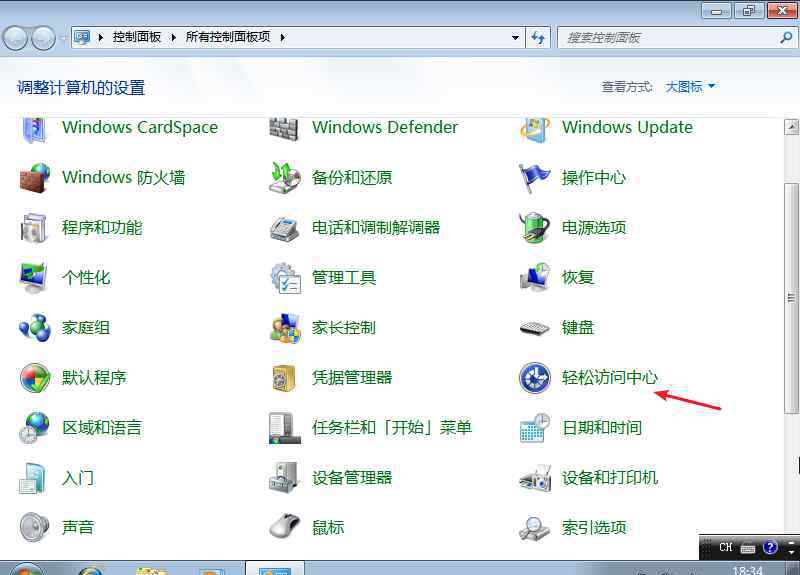Click the 程序和功能 icon

coord(34,228)
